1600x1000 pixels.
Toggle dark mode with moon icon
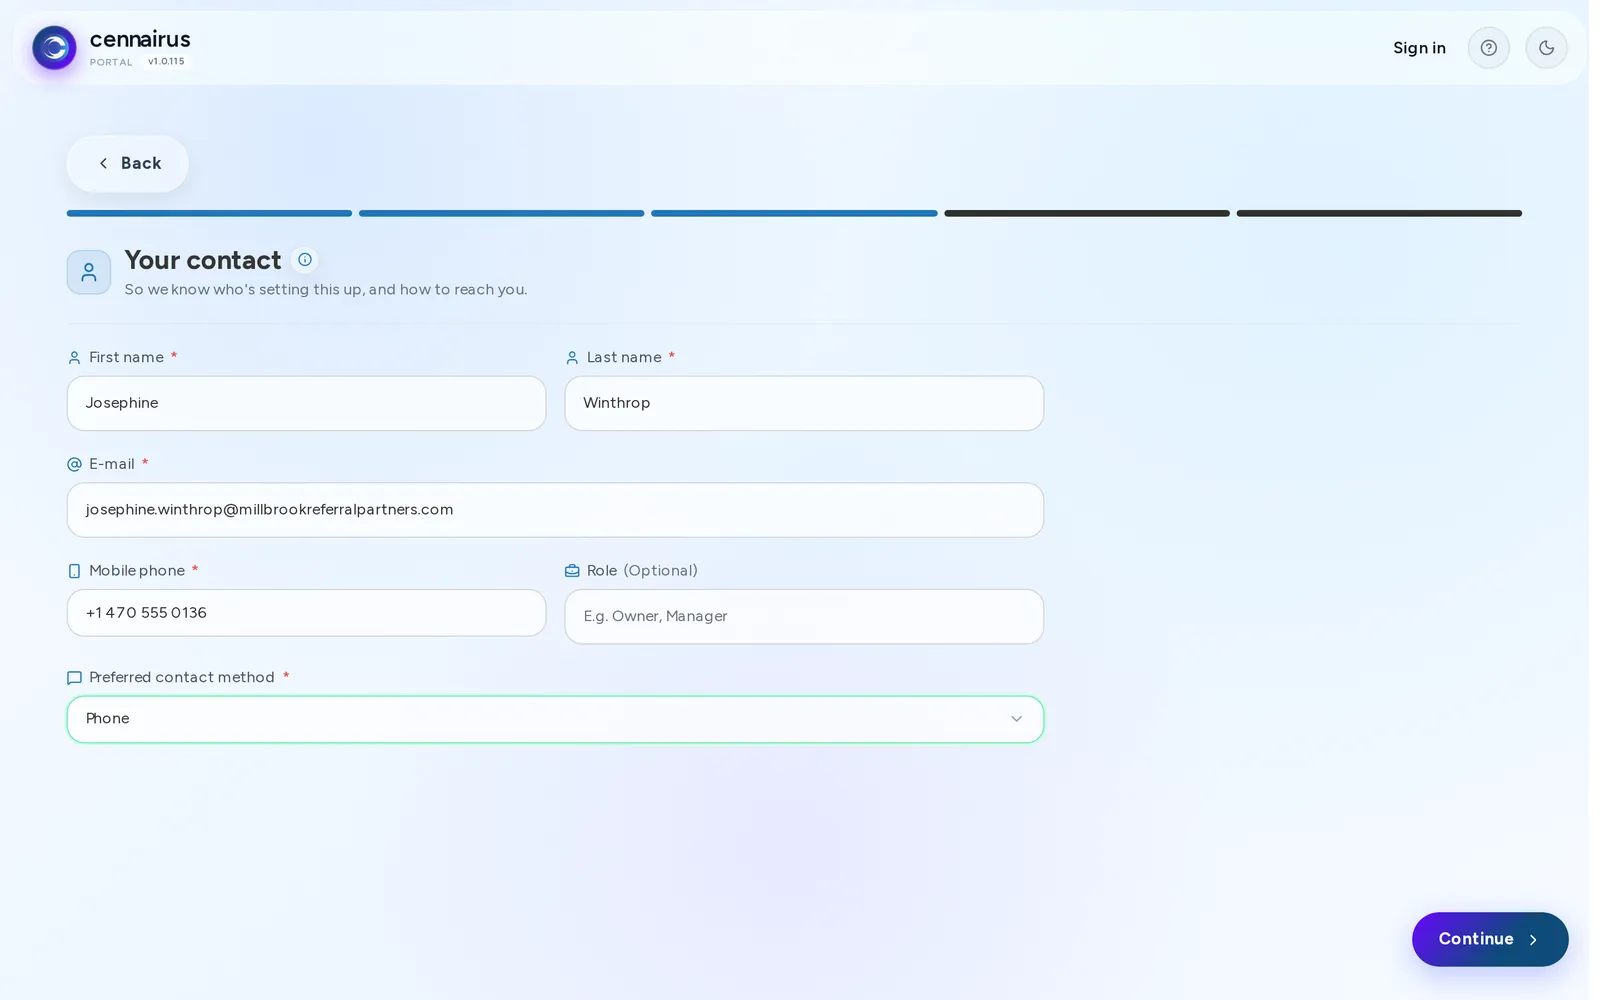[1546, 48]
